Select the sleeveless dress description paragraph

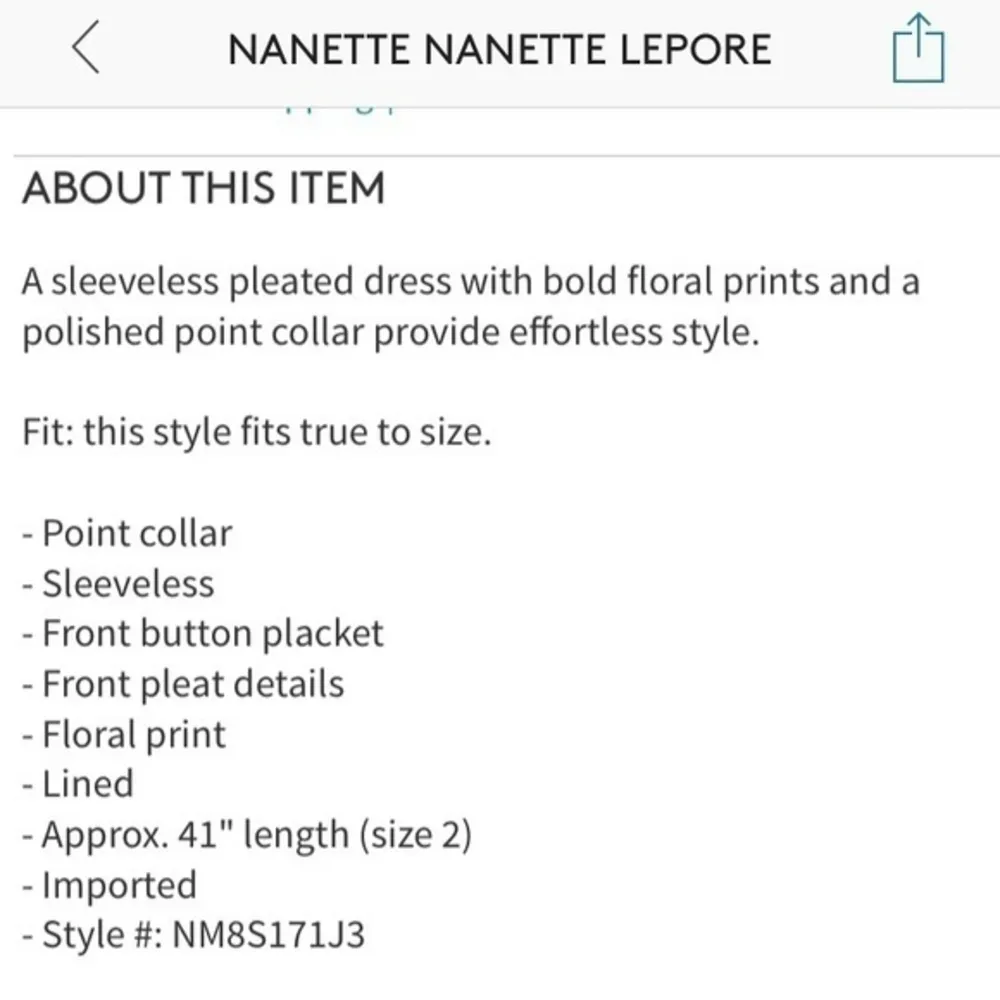(470, 305)
